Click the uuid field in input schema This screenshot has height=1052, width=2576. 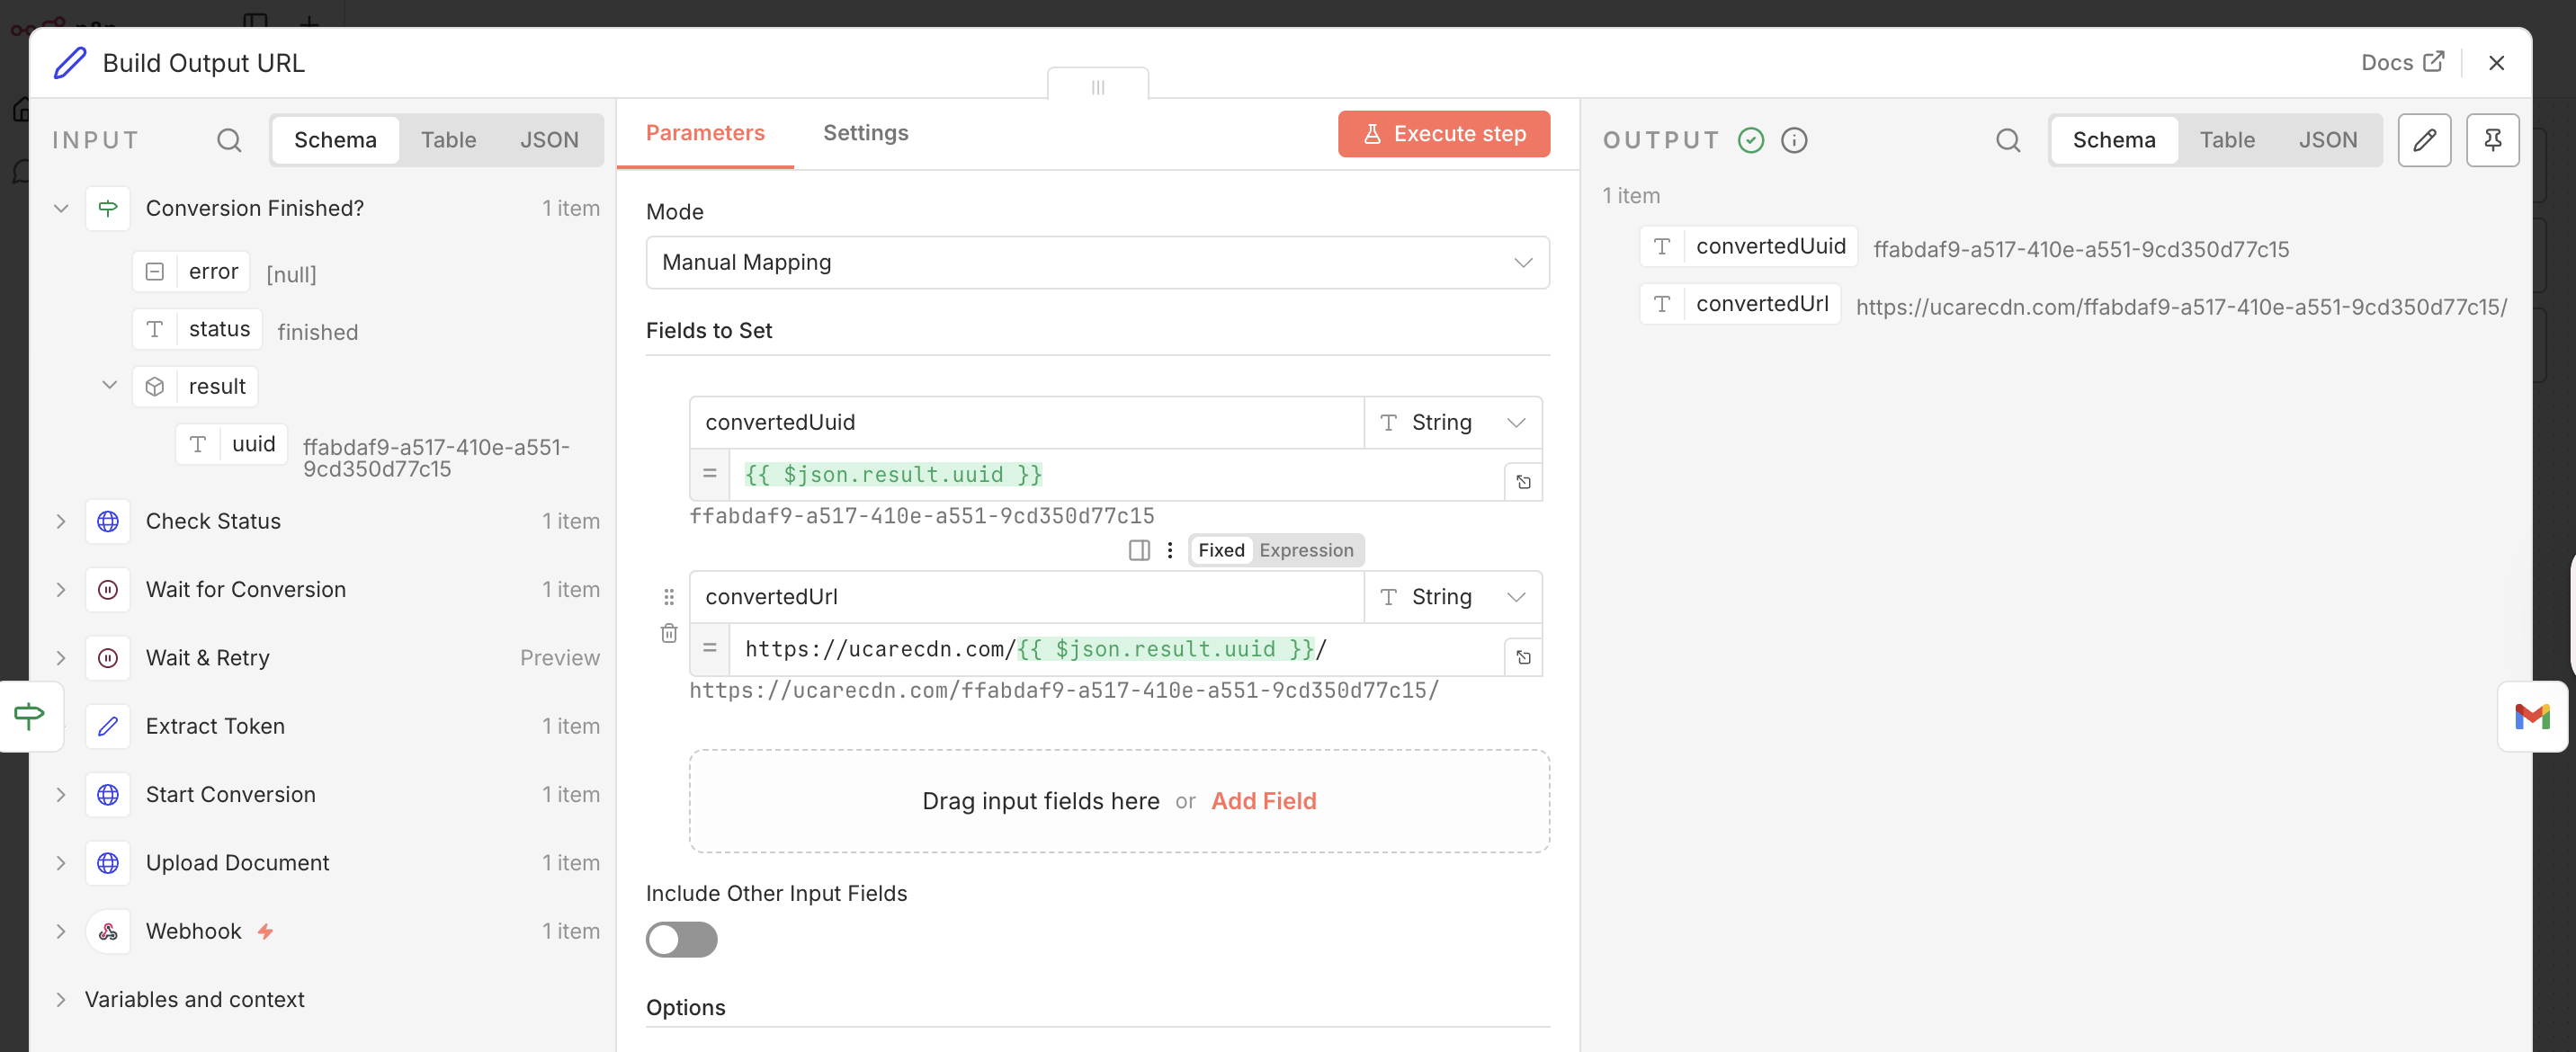tap(232, 444)
